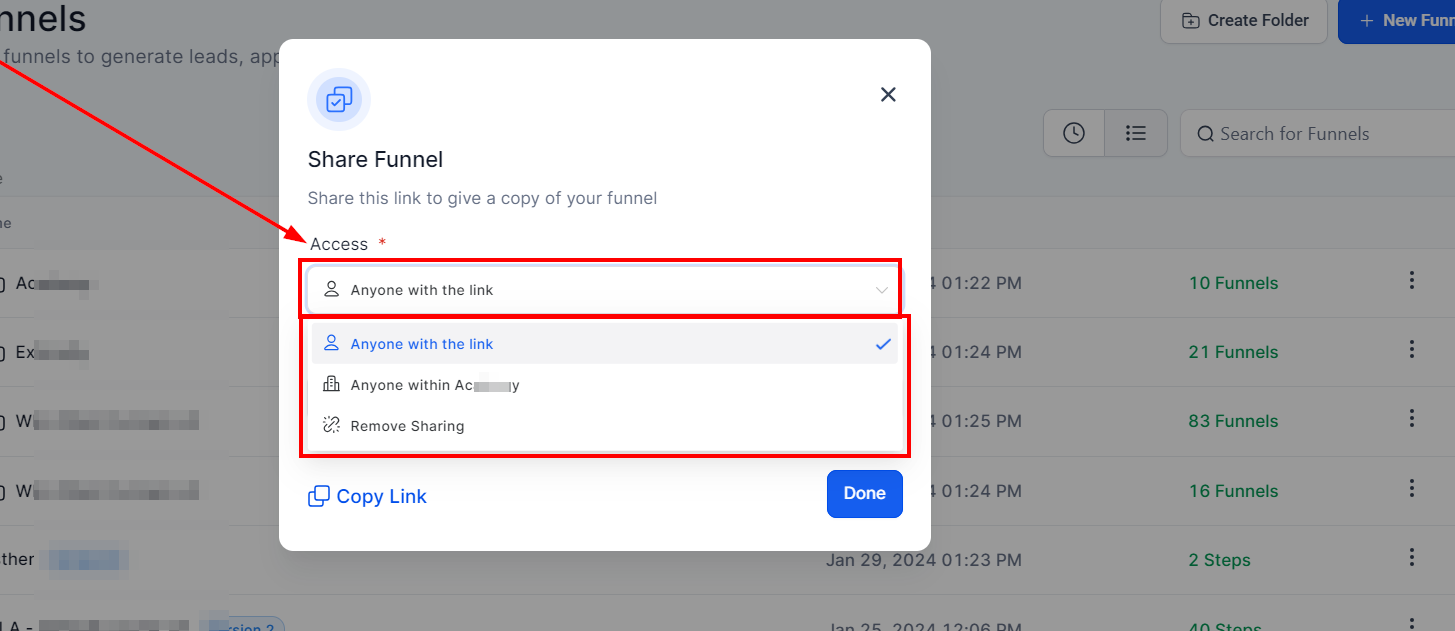Open the Access dropdown
The height and width of the screenshot is (631, 1455).
[603, 290]
